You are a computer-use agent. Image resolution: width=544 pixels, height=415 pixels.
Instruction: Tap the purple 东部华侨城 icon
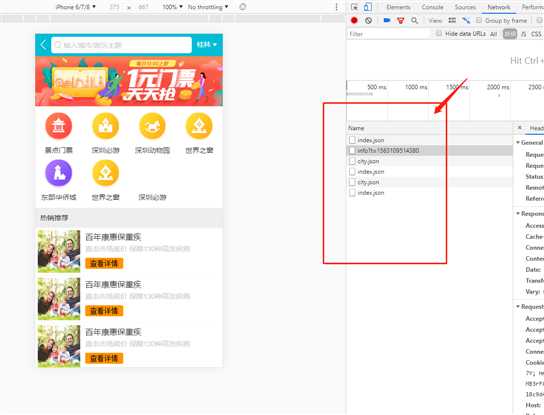tap(59, 173)
